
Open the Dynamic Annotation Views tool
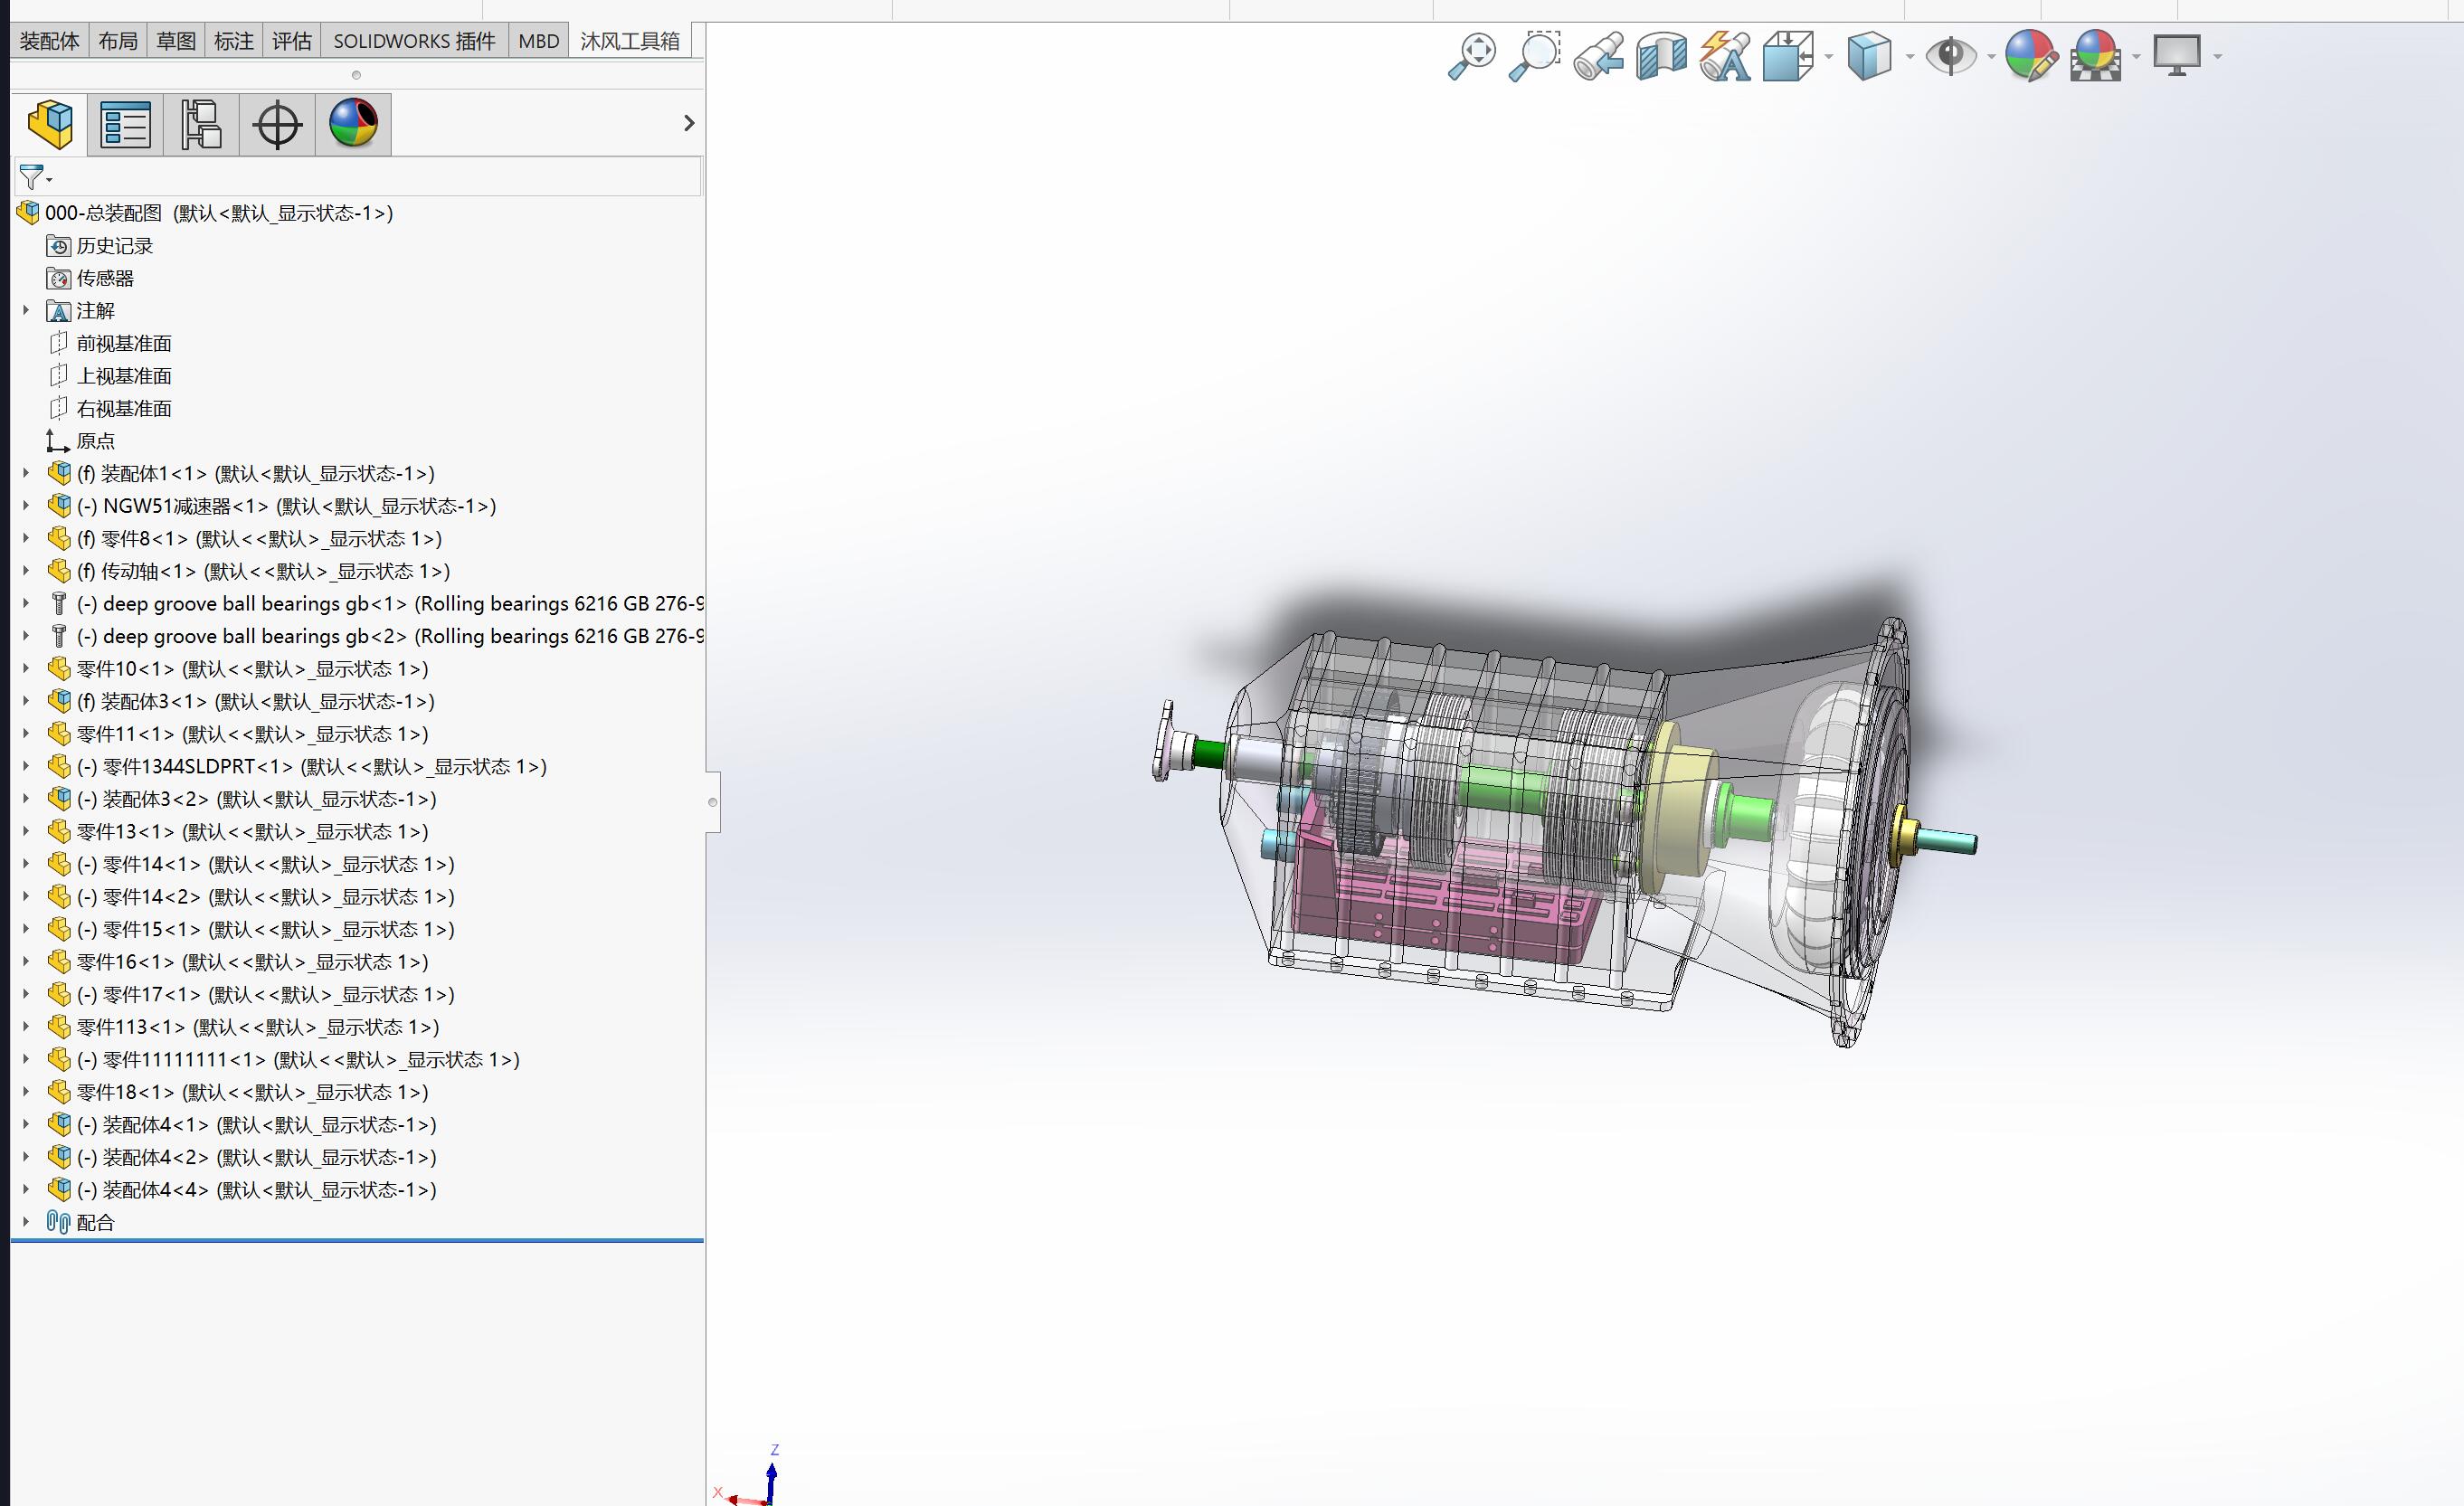point(1725,56)
